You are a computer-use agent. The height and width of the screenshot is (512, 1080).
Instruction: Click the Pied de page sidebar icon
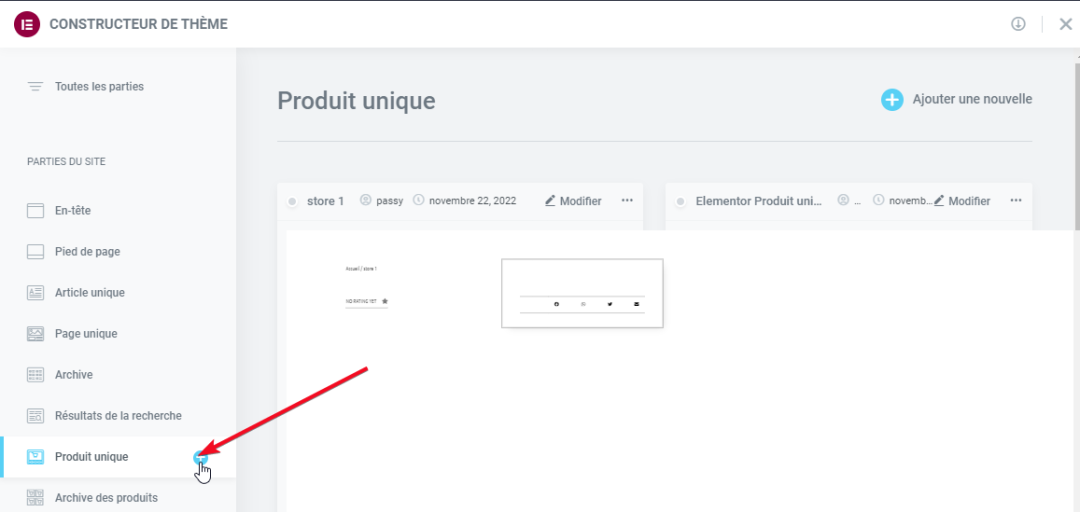coord(36,252)
